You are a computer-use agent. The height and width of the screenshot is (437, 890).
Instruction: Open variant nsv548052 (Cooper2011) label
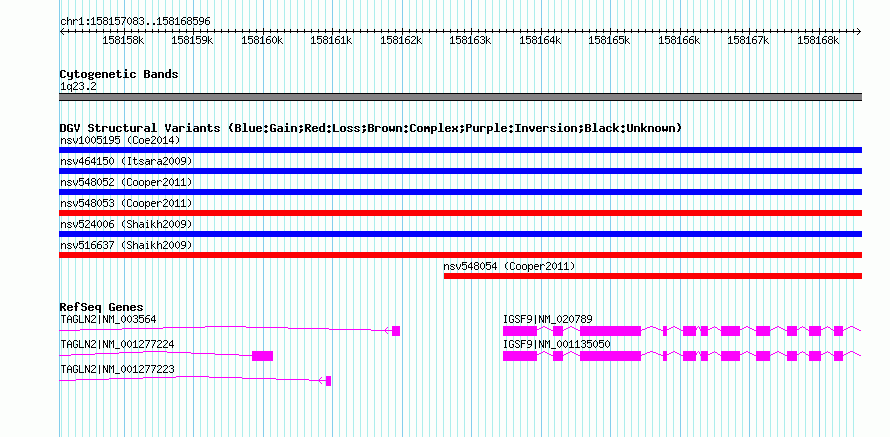126,182
